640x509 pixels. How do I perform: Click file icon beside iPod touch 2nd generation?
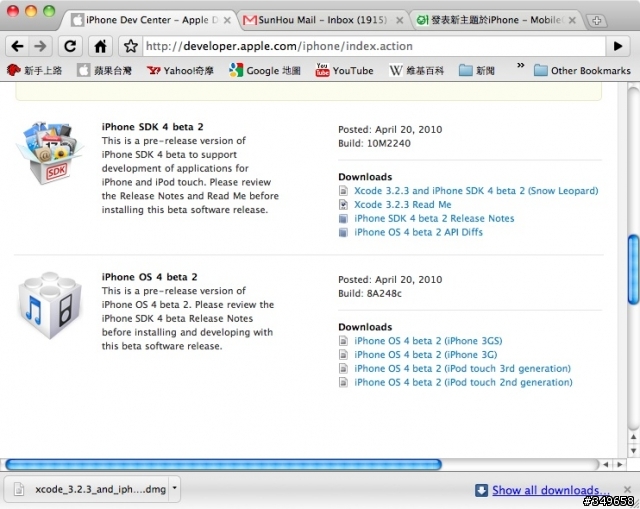(344, 382)
